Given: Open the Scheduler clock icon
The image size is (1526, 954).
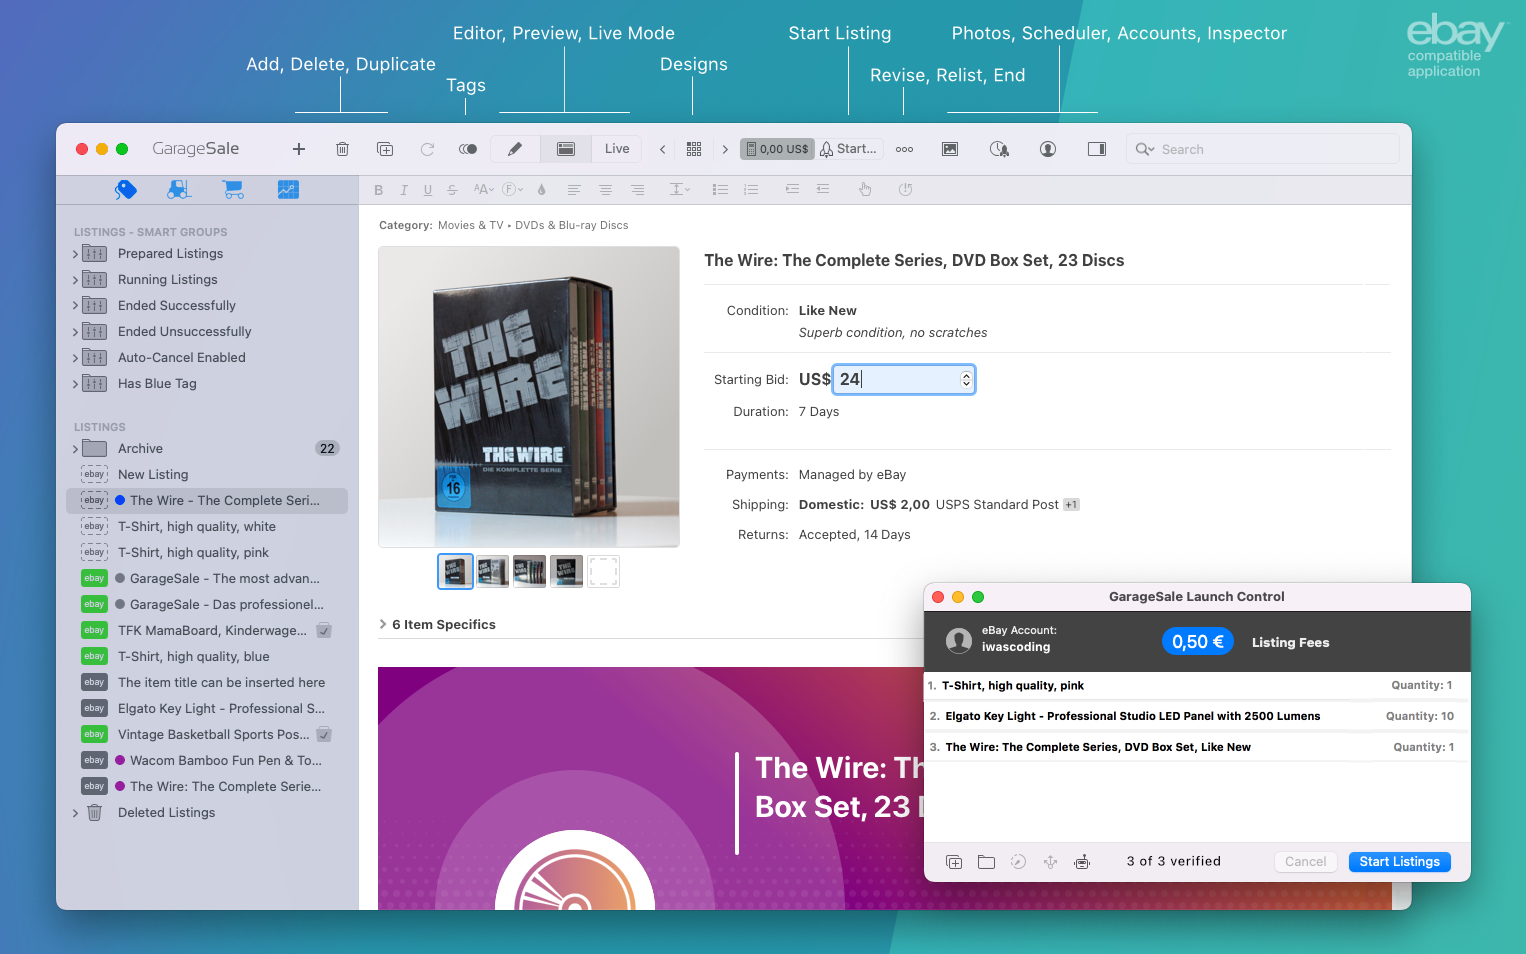Looking at the screenshot, I should coord(999,148).
